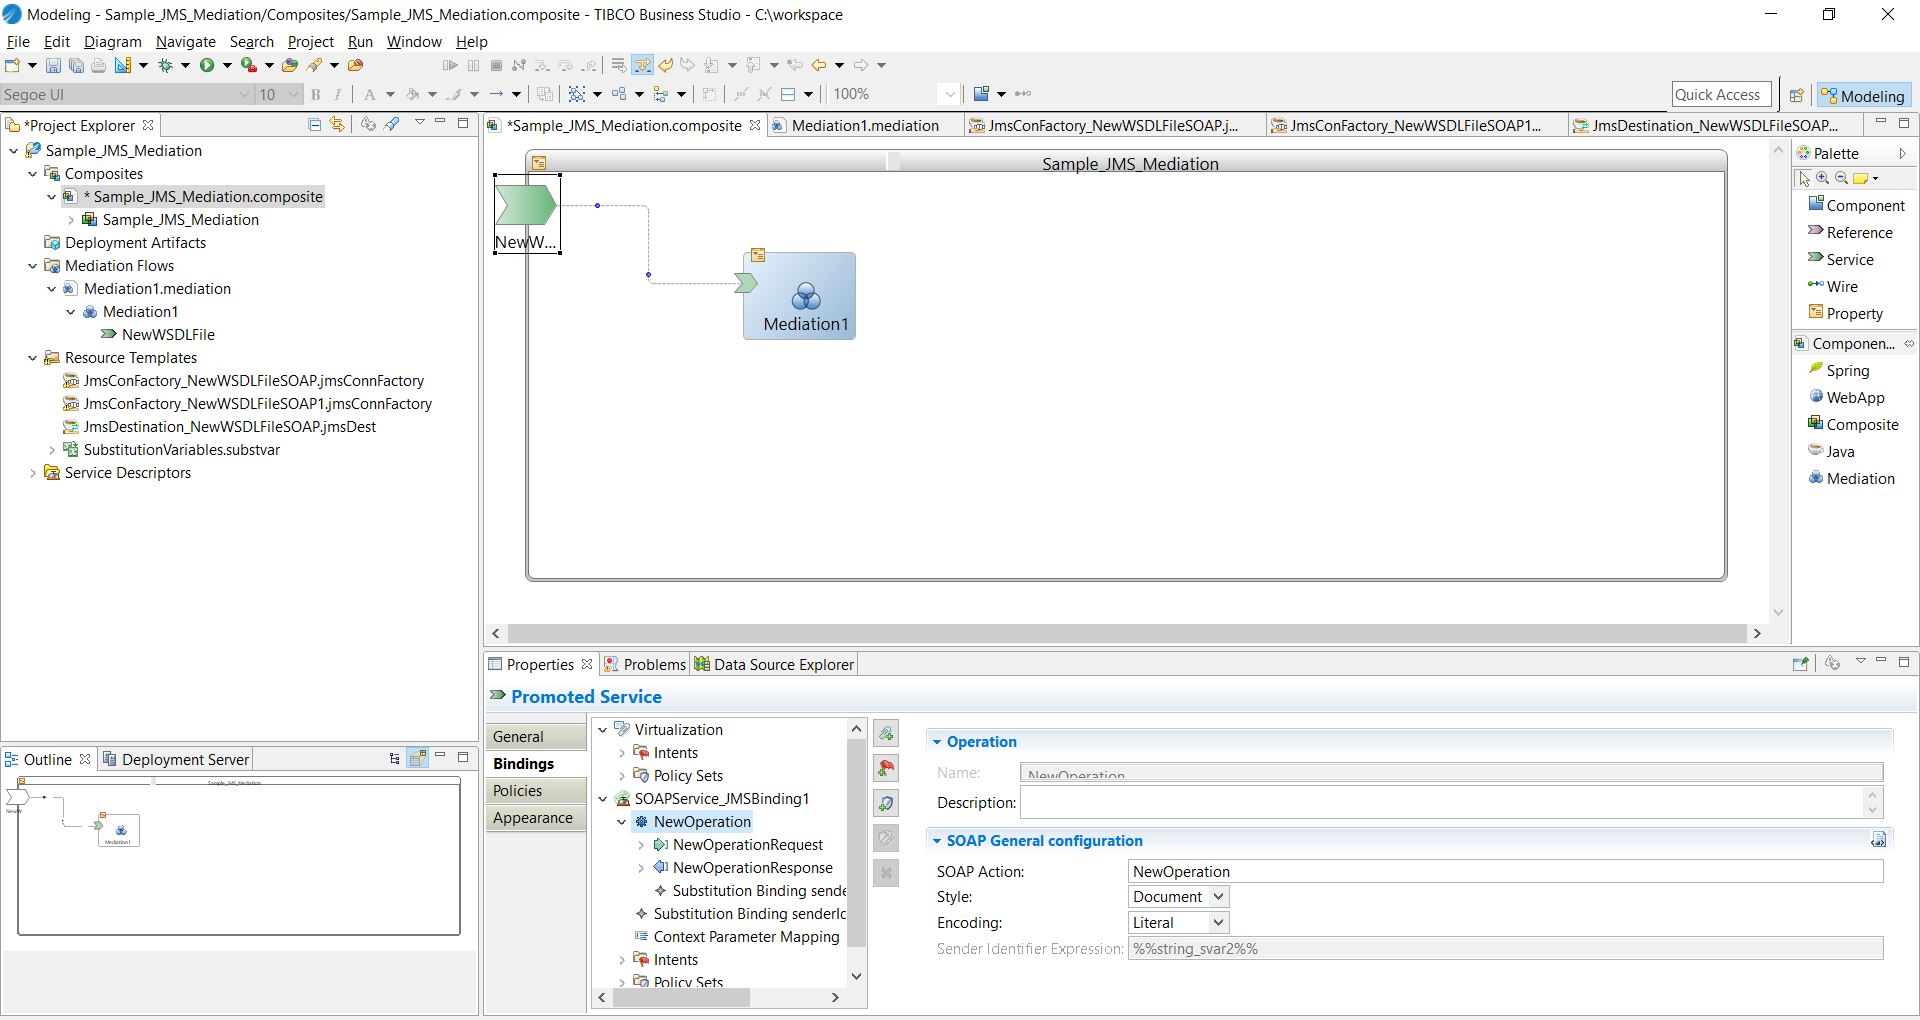
Task: Collapse the SOAP General configuration section
Action: (937, 841)
